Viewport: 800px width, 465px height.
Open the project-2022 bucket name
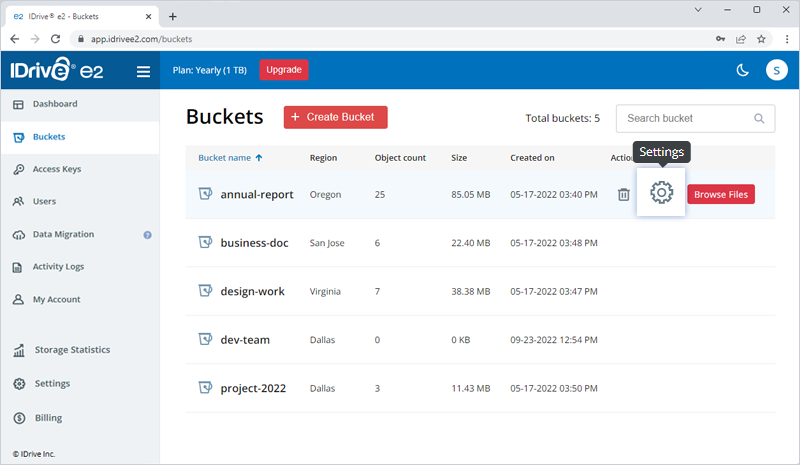coord(253,388)
